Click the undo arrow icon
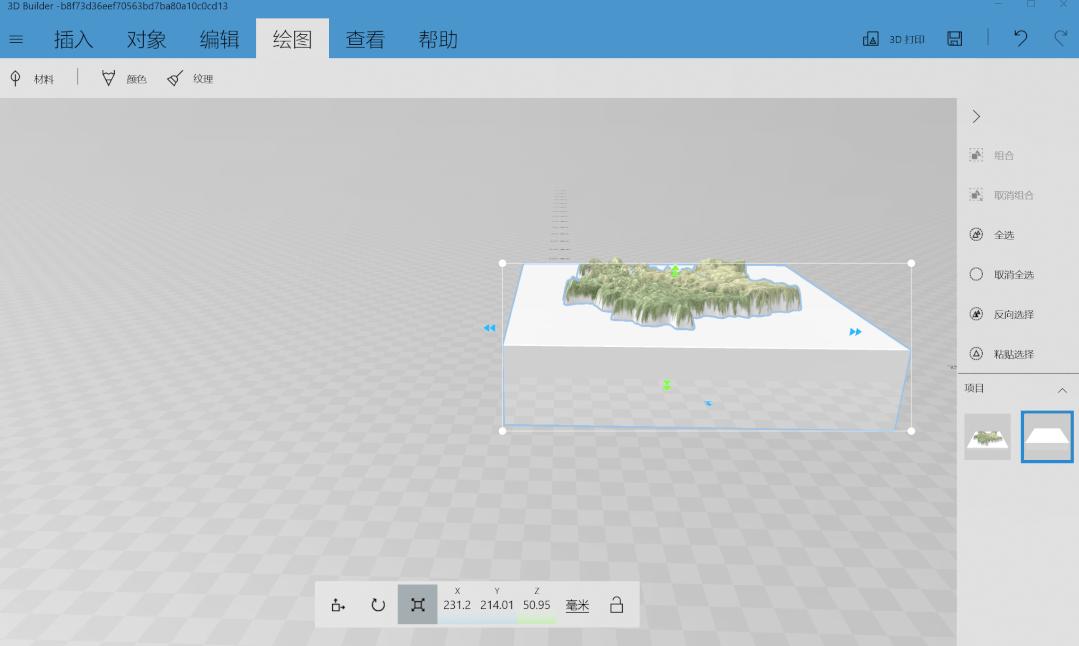The height and width of the screenshot is (646, 1079). point(1018,38)
